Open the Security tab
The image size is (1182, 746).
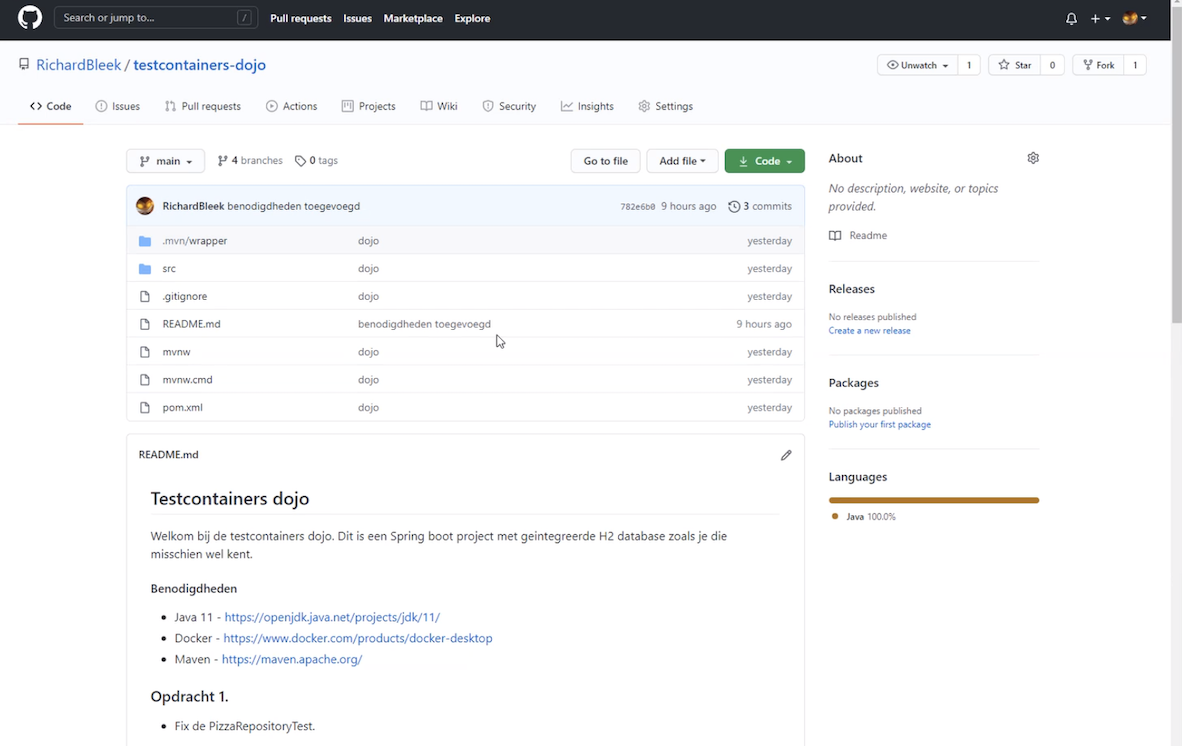tap(509, 106)
